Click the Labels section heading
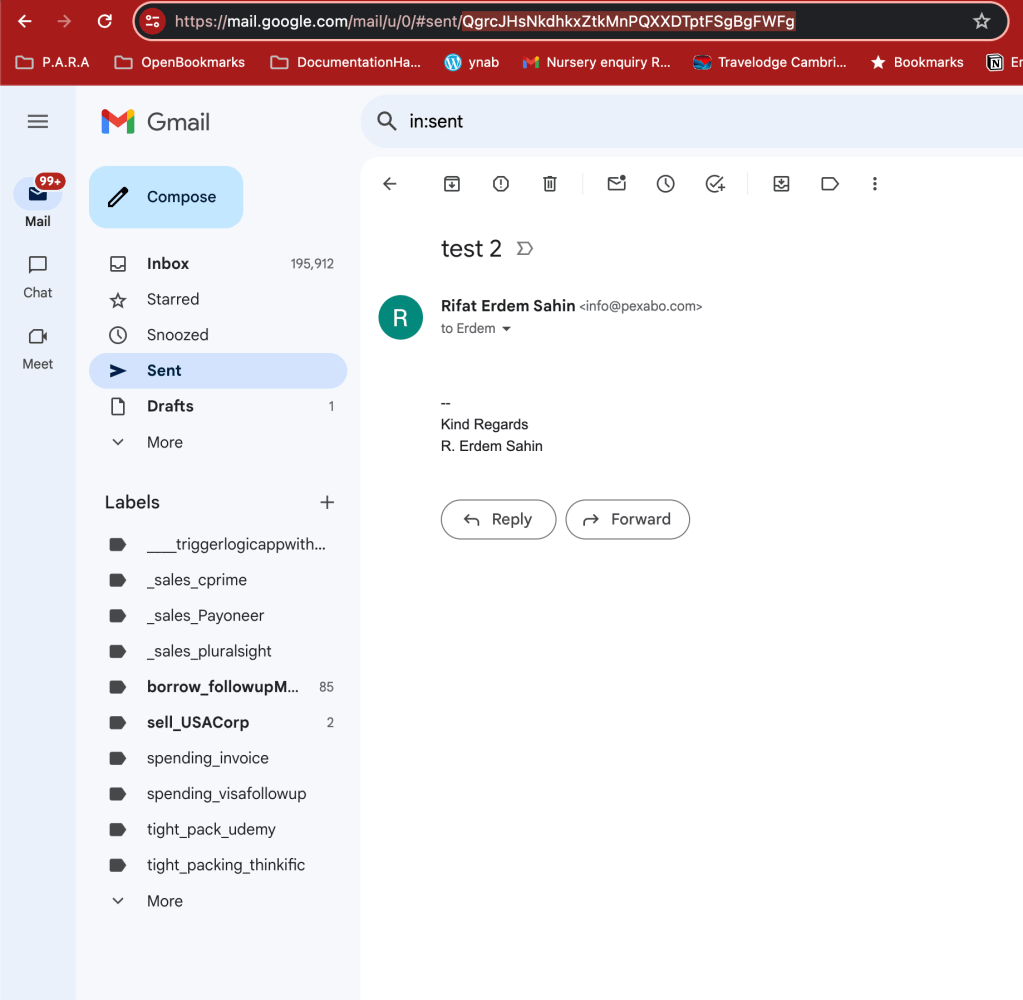Screen dimensions: 1023x1000 click(x=132, y=502)
